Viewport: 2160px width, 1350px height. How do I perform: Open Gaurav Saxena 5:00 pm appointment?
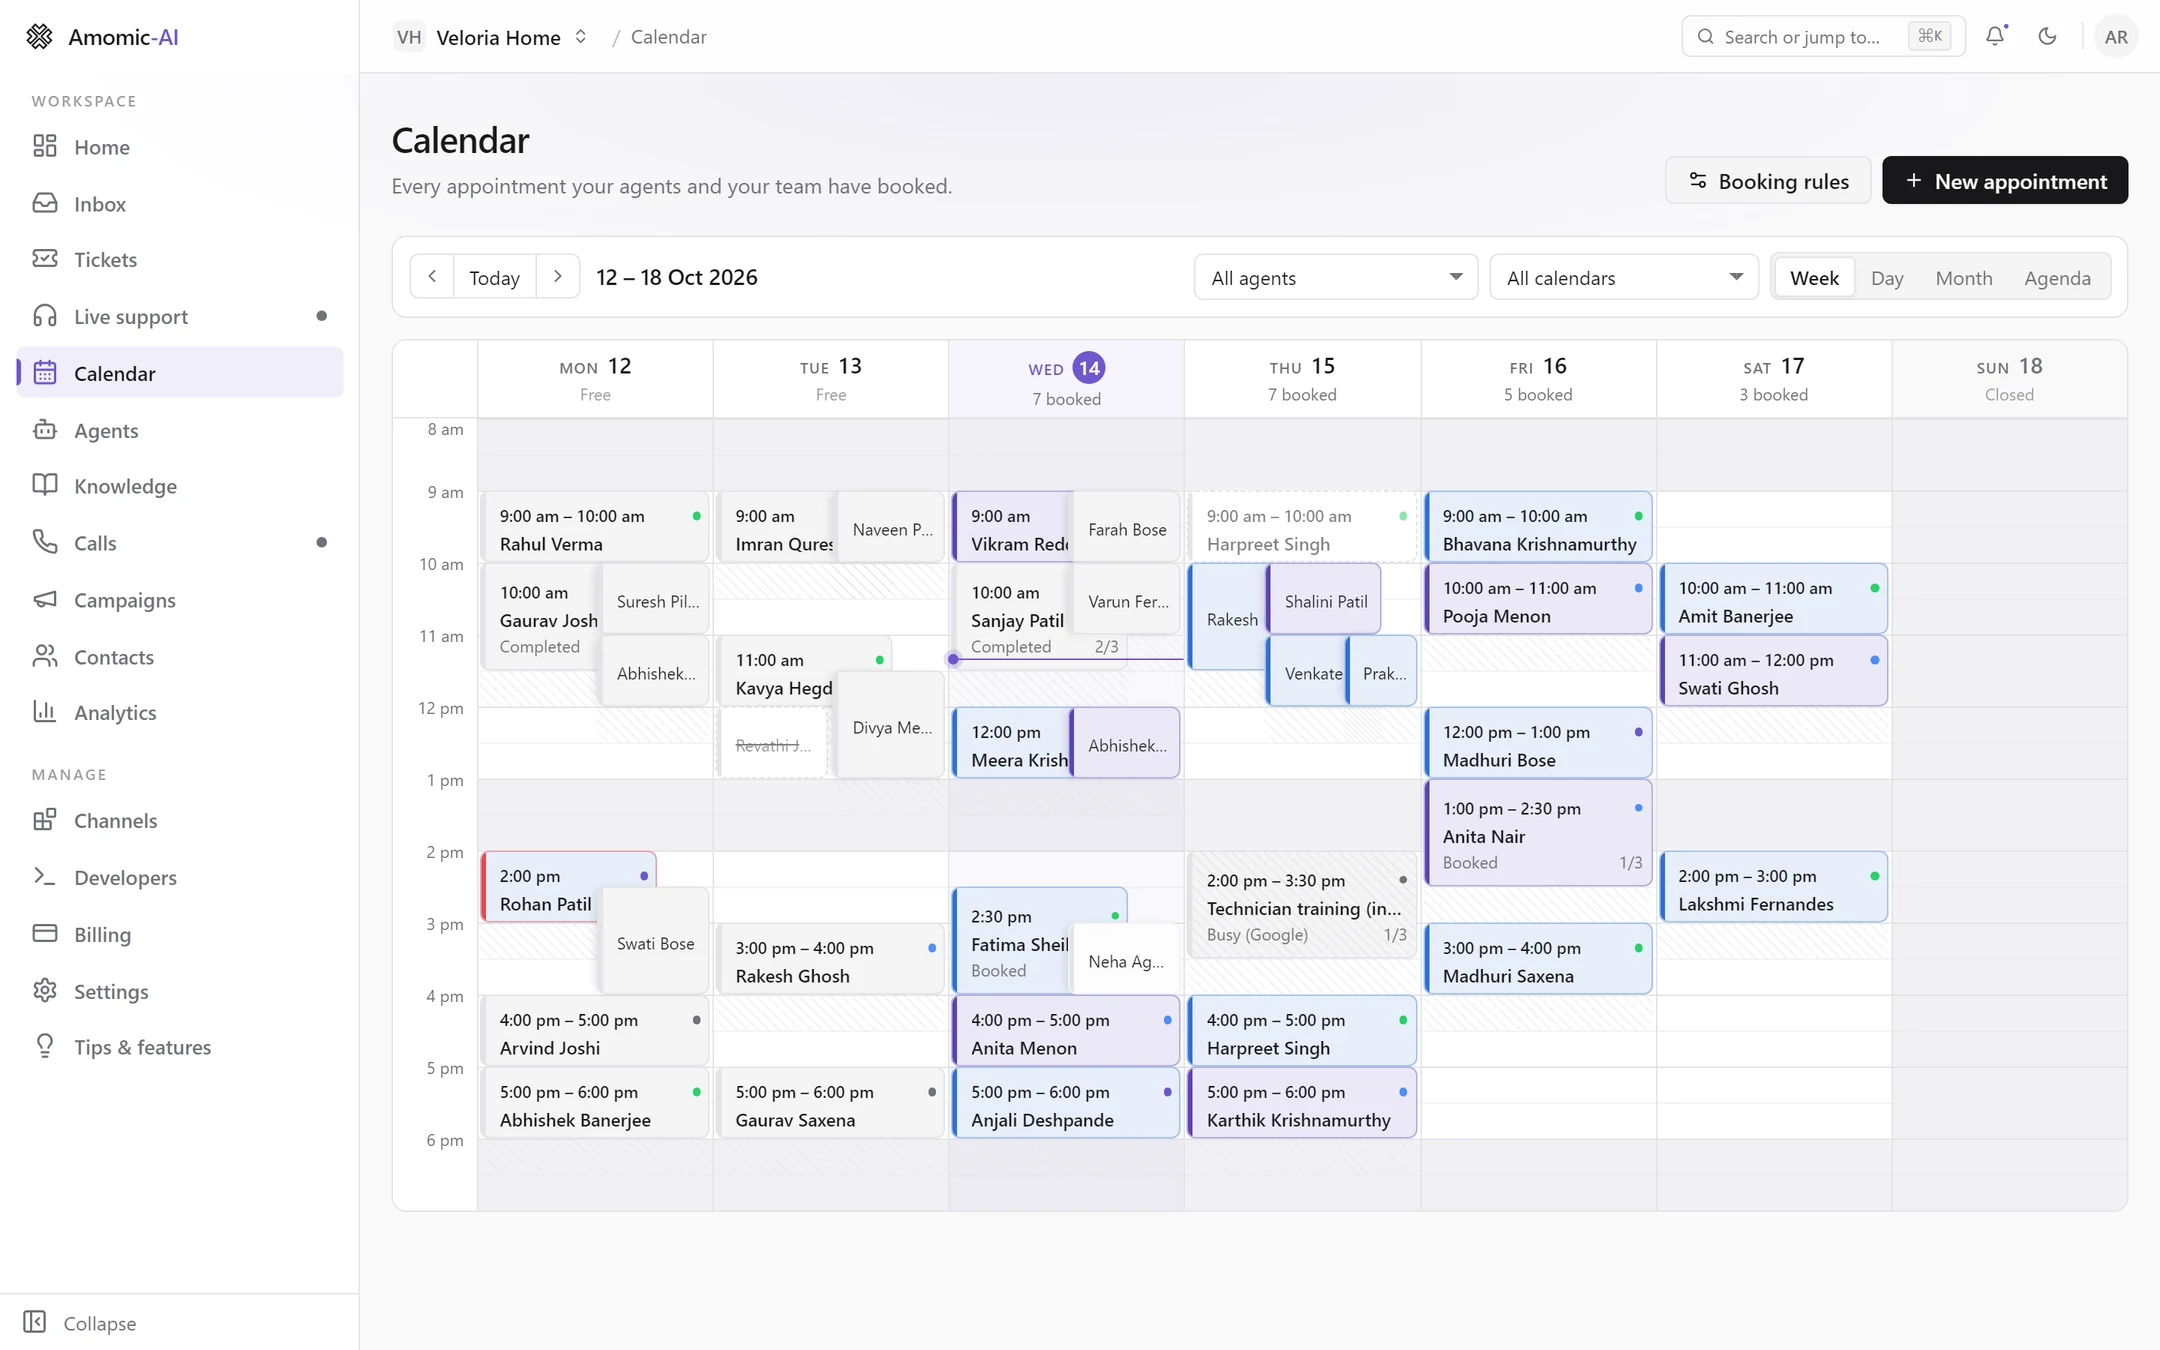tap(830, 1103)
